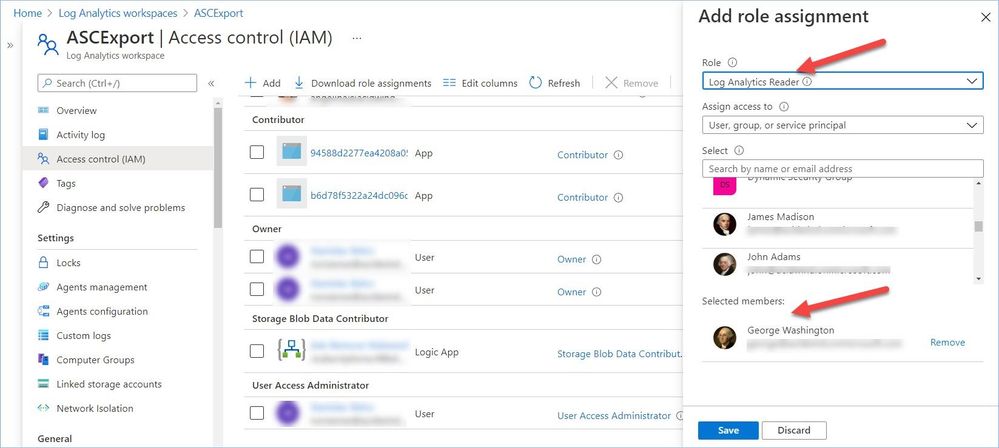Click the Save button

coord(728,430)
